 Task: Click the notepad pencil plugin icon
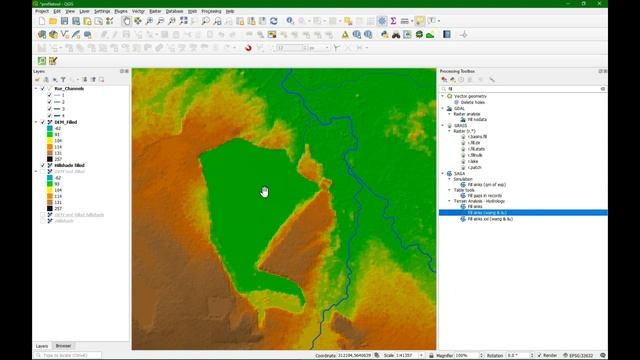(53, 61)
